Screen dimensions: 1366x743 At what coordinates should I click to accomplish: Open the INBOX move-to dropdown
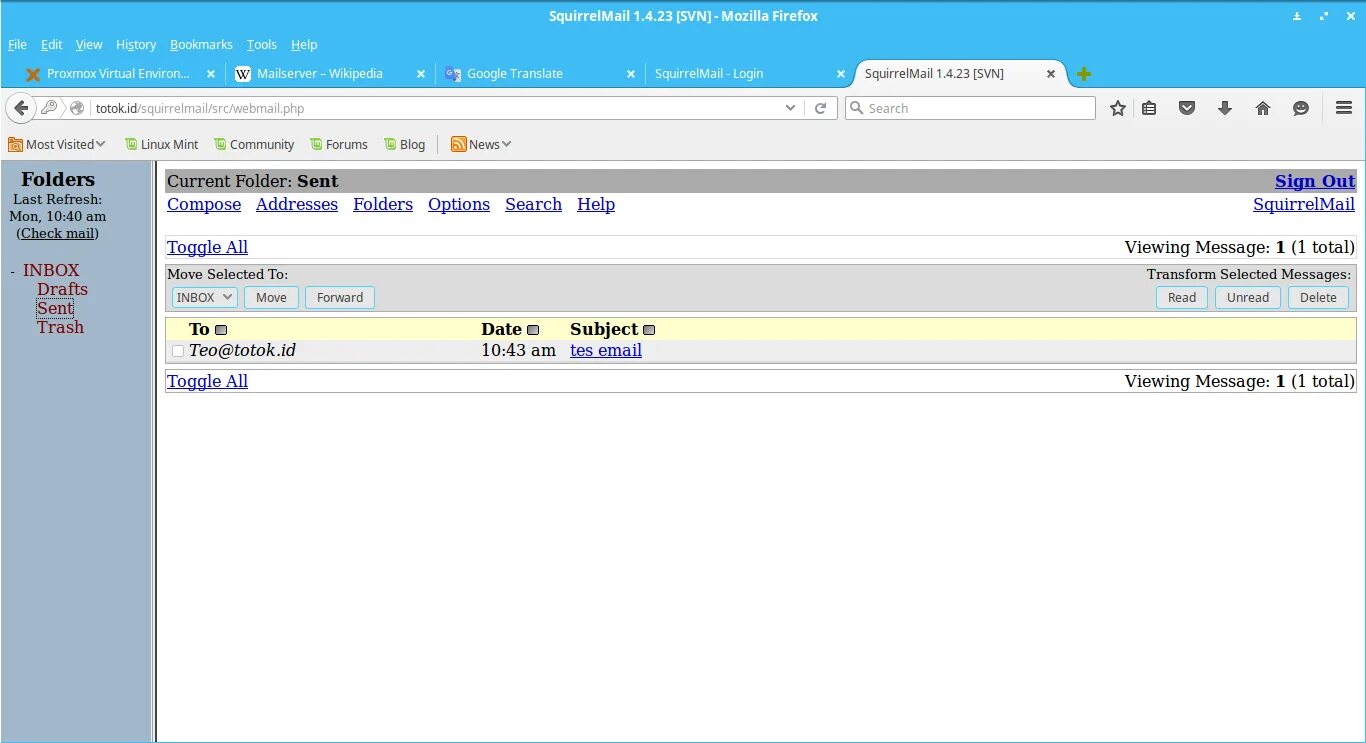[x=204, y=297]
